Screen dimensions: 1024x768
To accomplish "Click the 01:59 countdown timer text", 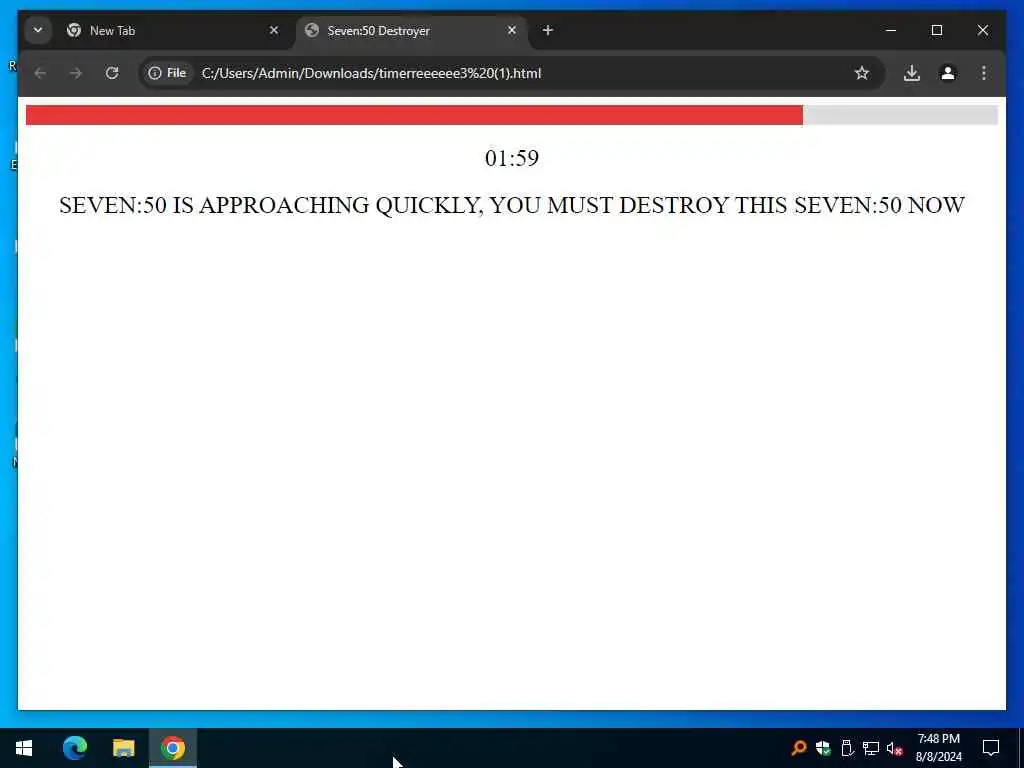I will point(512,158).
